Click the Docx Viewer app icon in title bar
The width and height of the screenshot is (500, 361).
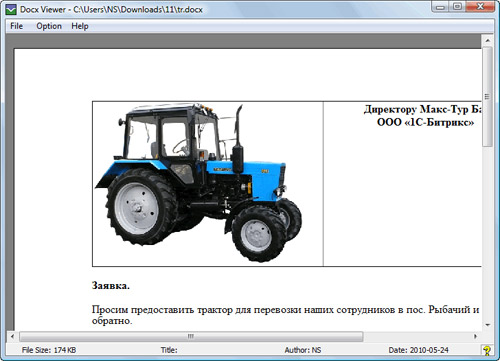coord(10,9)
